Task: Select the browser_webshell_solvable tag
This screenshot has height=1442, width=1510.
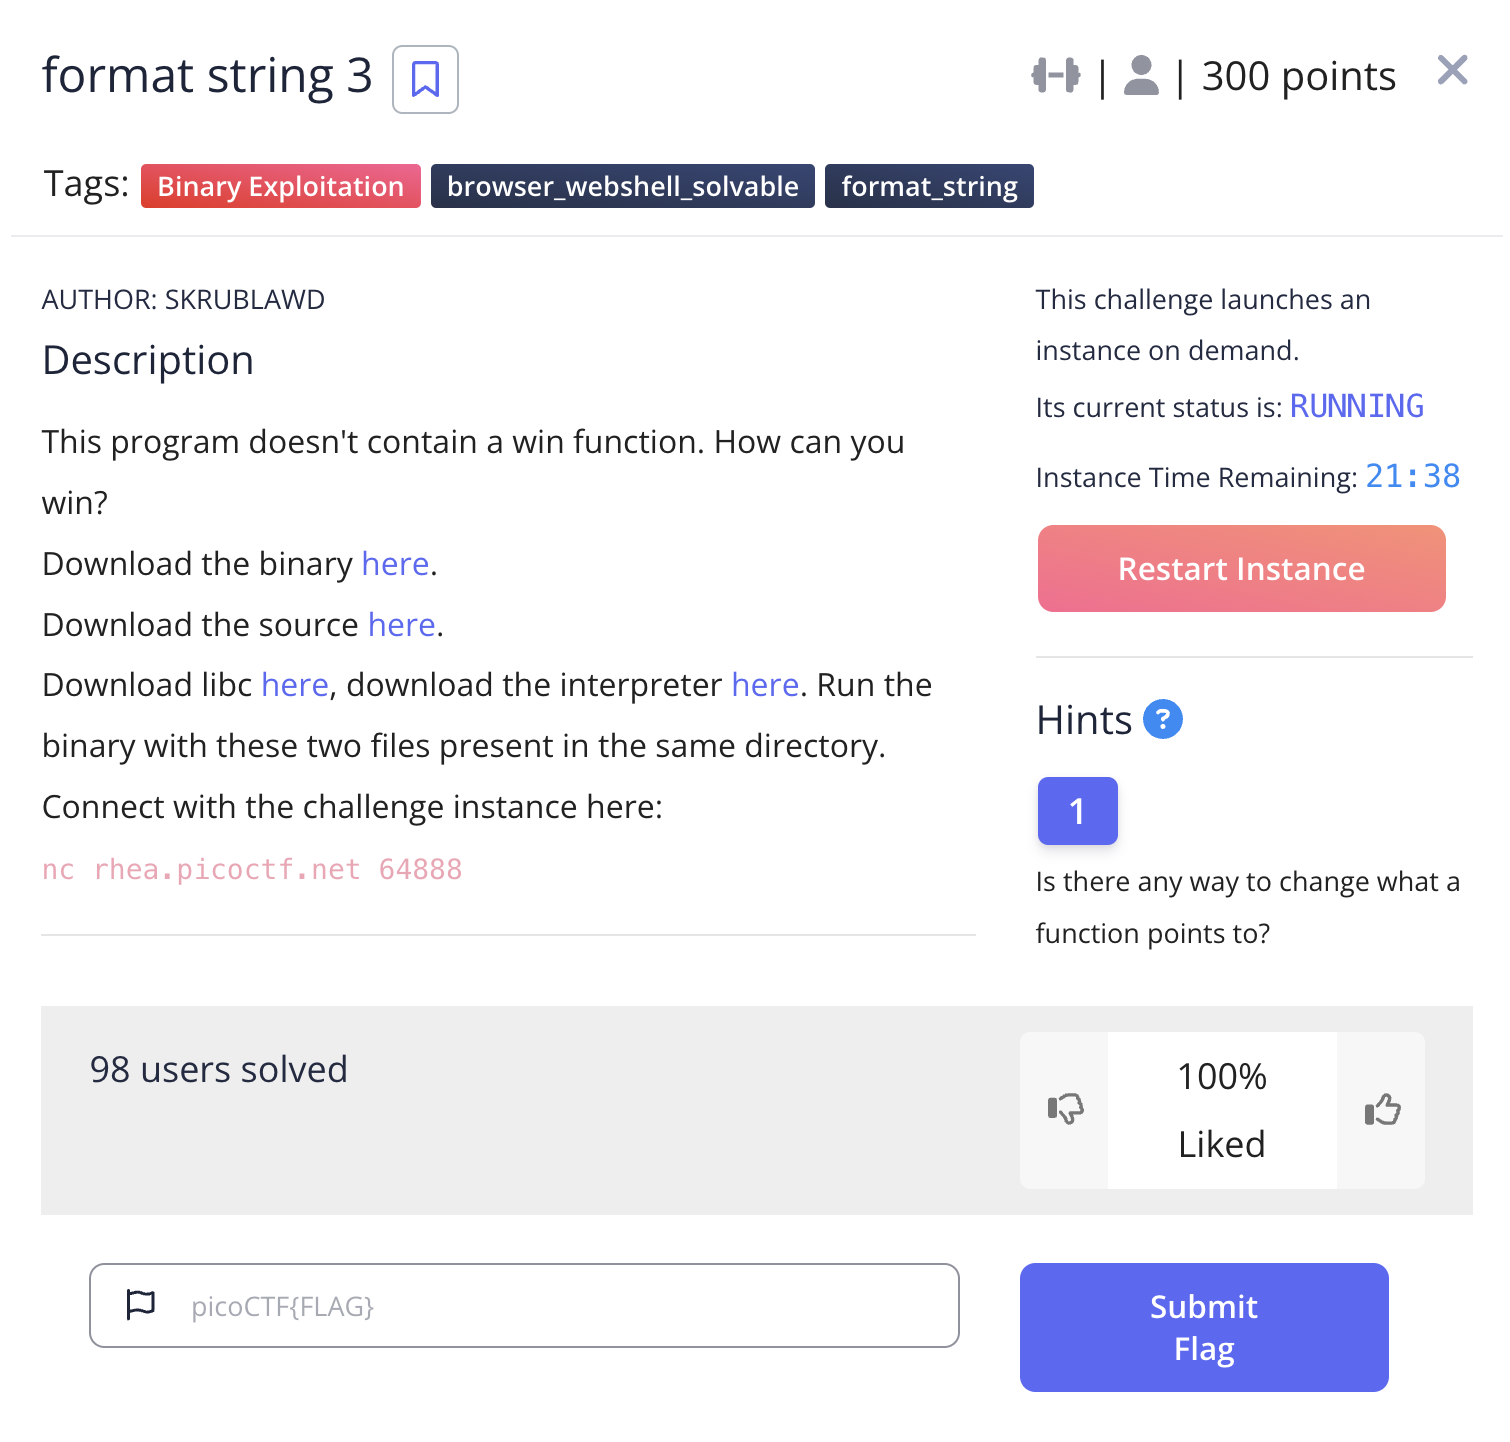Action: tap(622, 187)
